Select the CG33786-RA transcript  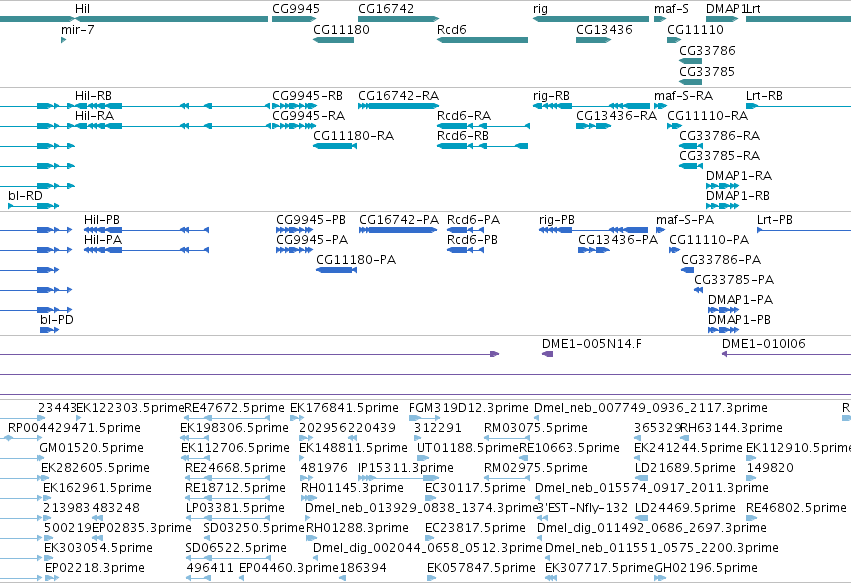(691, 145)
